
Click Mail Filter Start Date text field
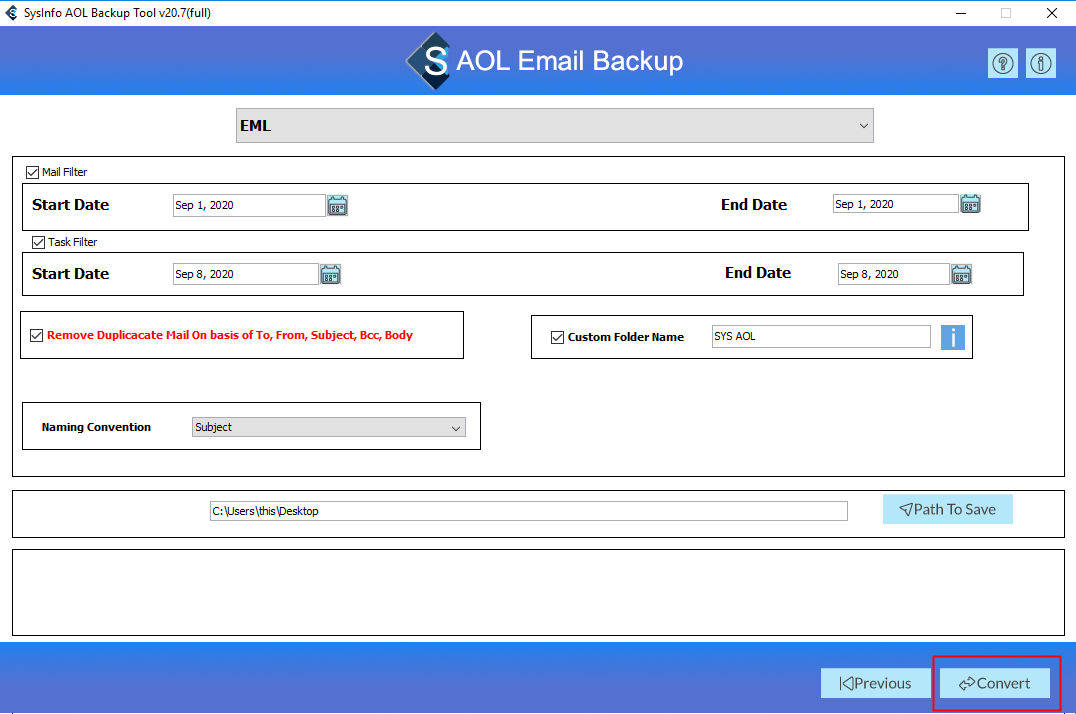pos(249,205)
